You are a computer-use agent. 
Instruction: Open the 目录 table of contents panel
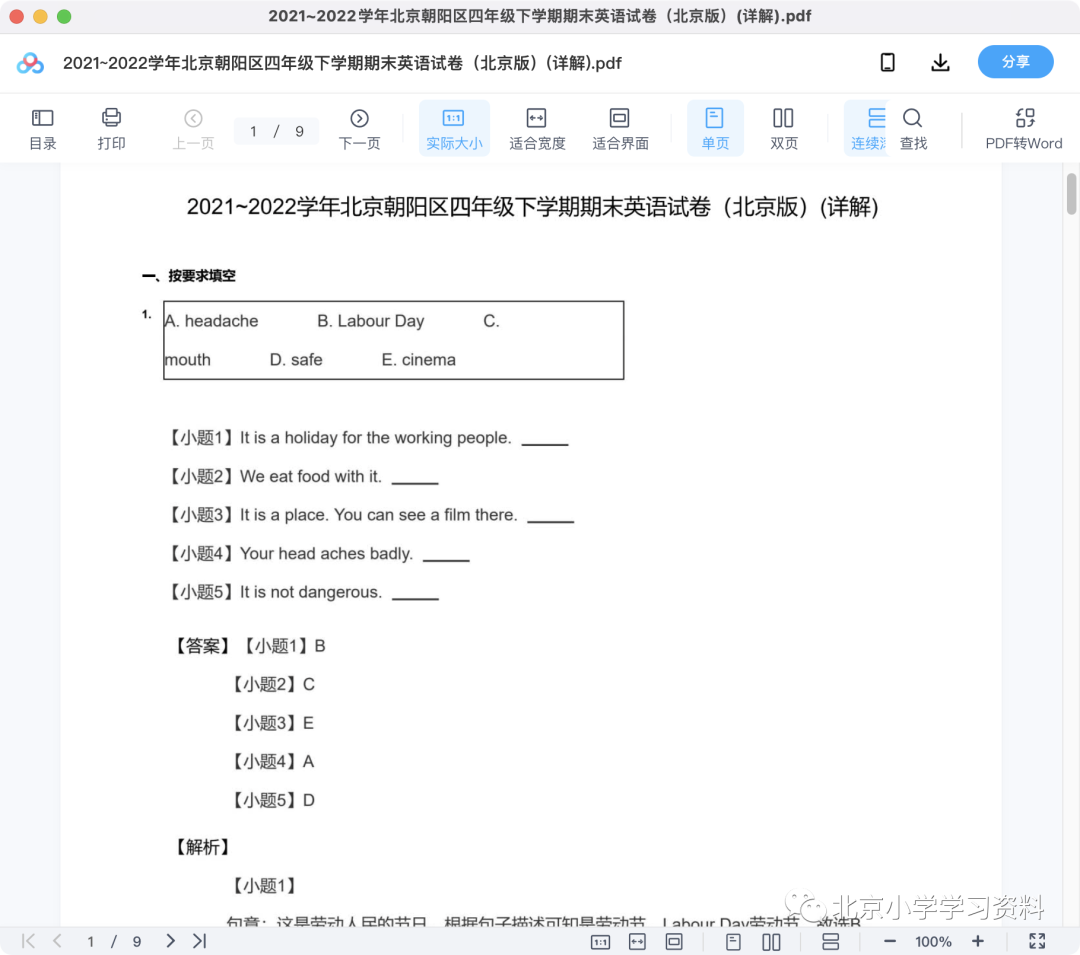point(43,129)
